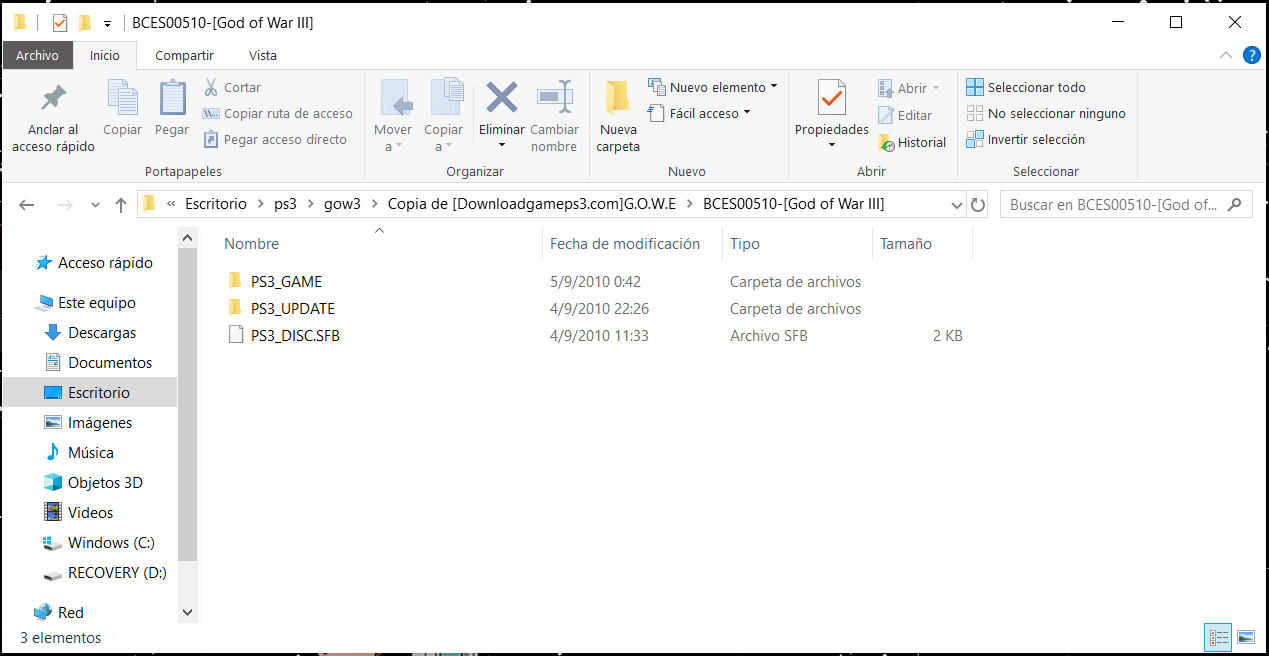1269x656 pixels.
Task: Click ps3 in the address breadcrumb
Action: click(285, 204)
